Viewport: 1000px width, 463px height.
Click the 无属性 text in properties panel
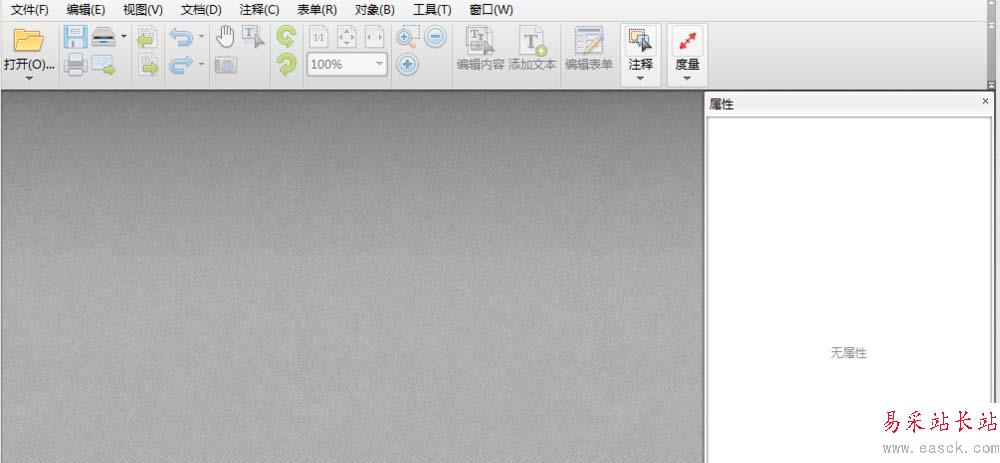[848, 353]
